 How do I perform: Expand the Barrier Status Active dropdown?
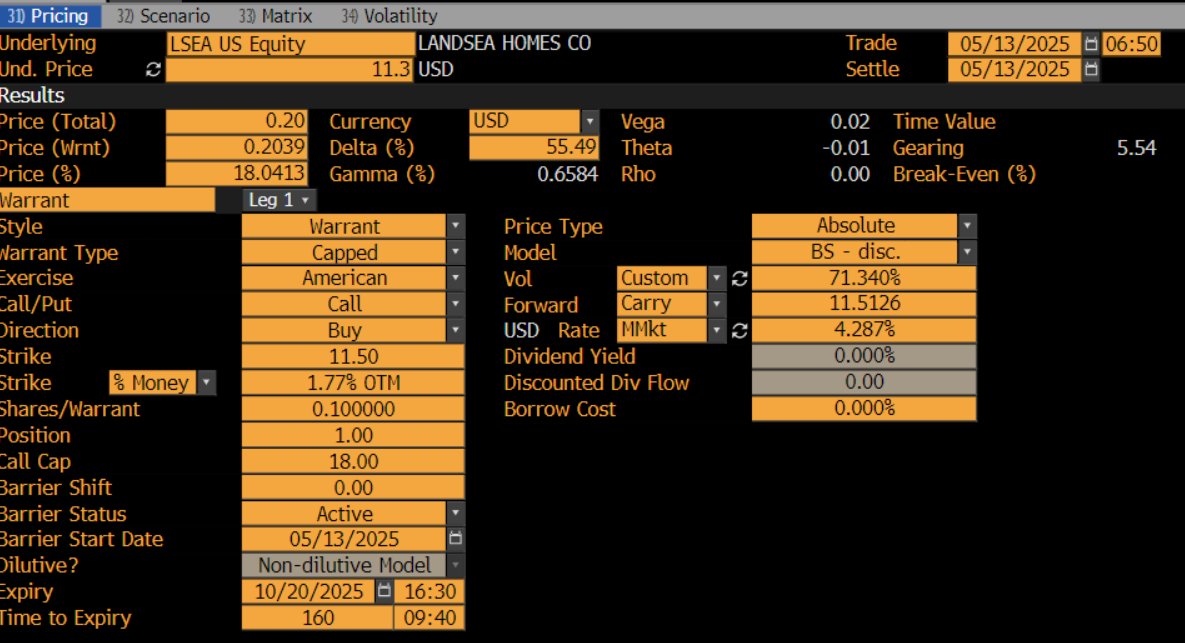456,514
